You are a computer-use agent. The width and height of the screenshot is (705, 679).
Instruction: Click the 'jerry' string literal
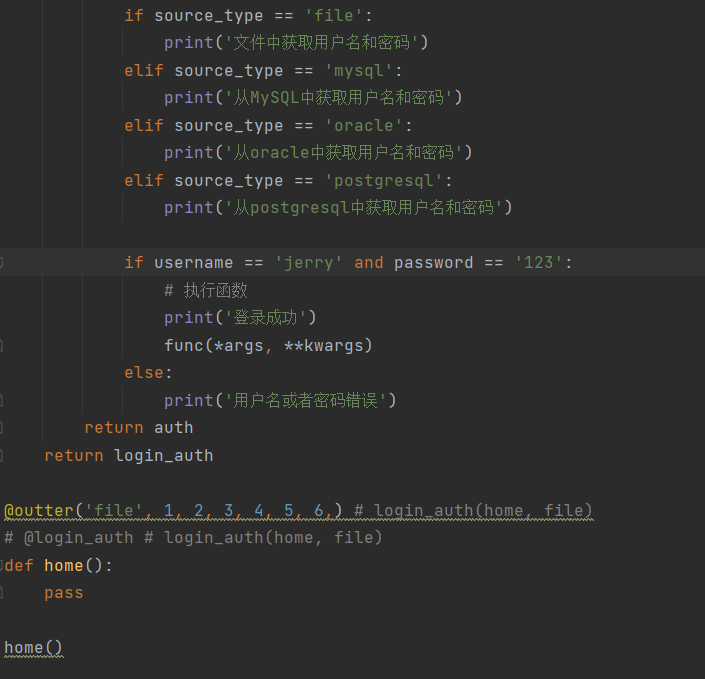[x=308, y=262]
